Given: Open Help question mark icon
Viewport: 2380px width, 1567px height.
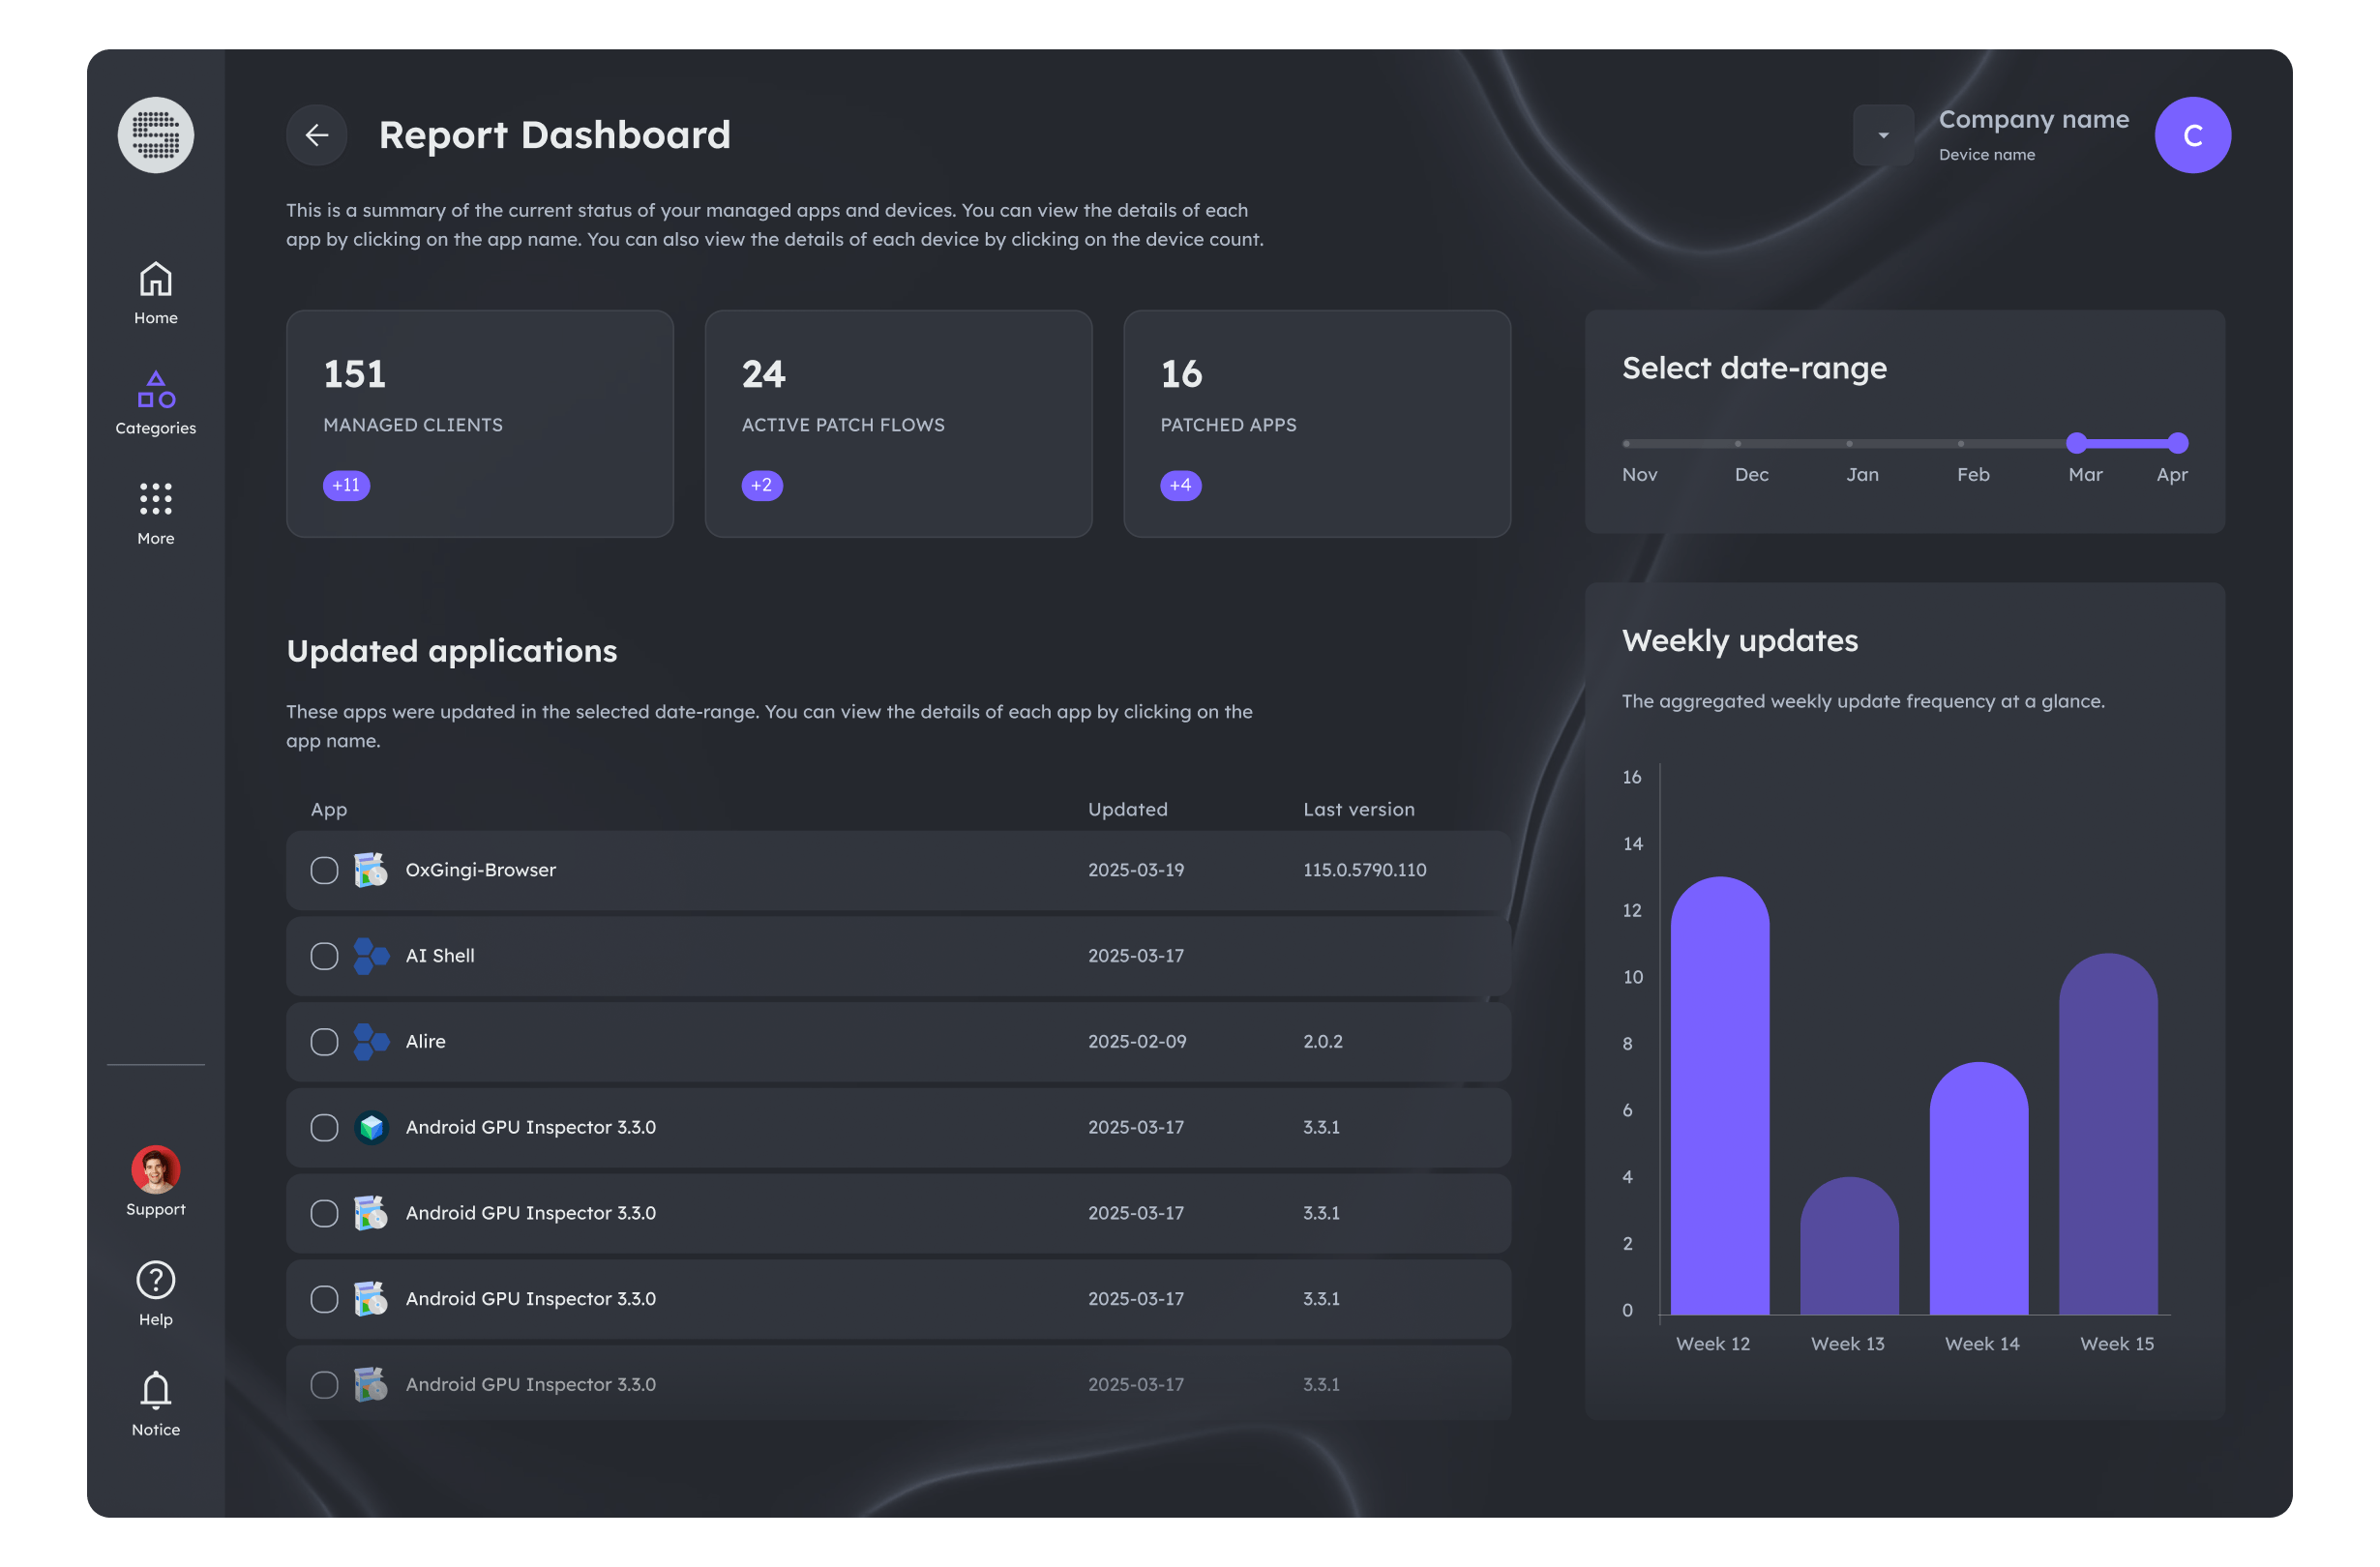Looking at the screenshot, I should point(156,1280).
